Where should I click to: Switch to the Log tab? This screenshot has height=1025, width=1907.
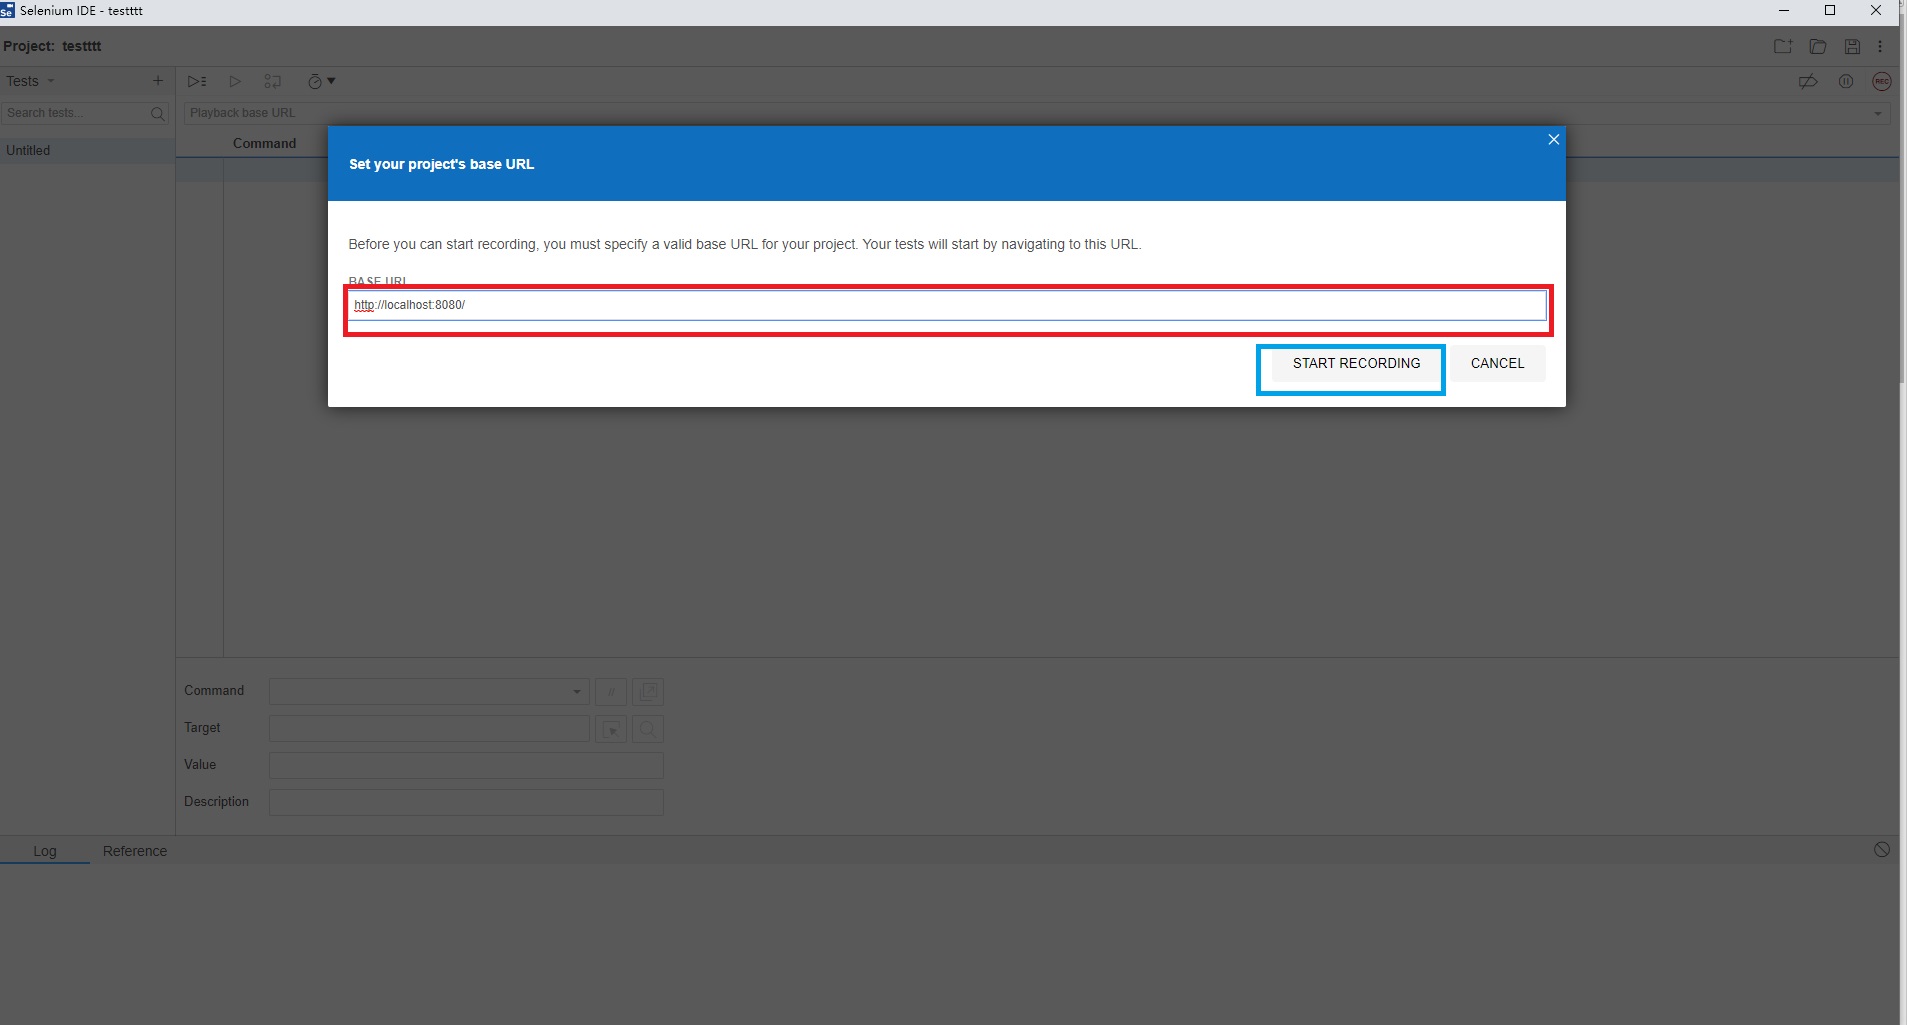(45, 851)
